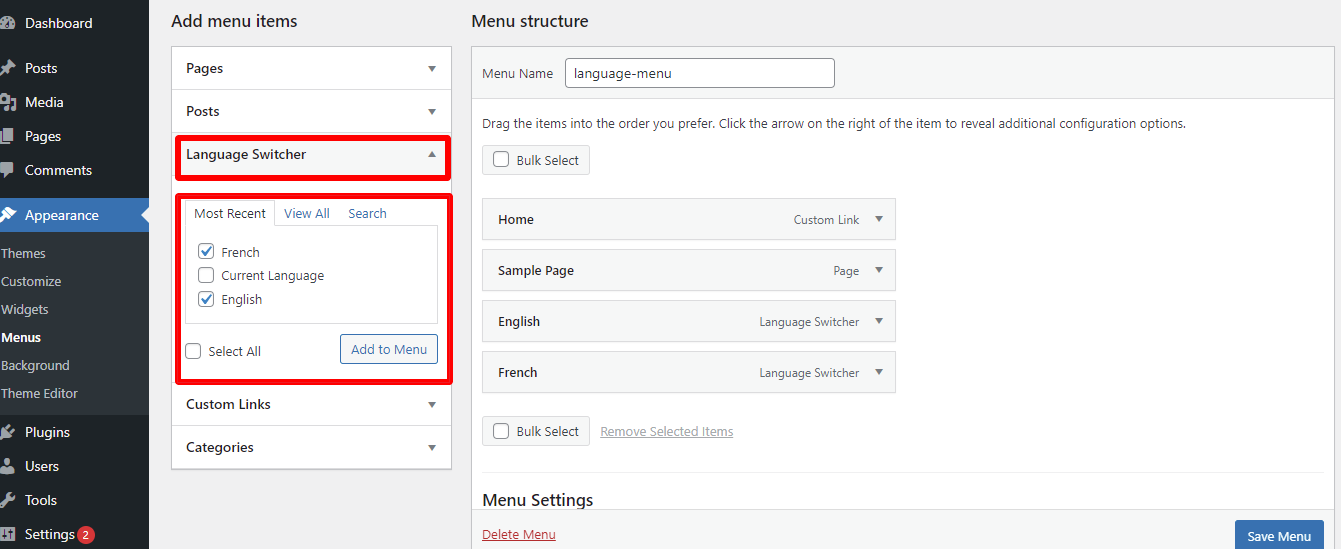The height and width of the screenshot is (549, 1341).
Task: Click the Users person icon
Action: coord(7,466)
